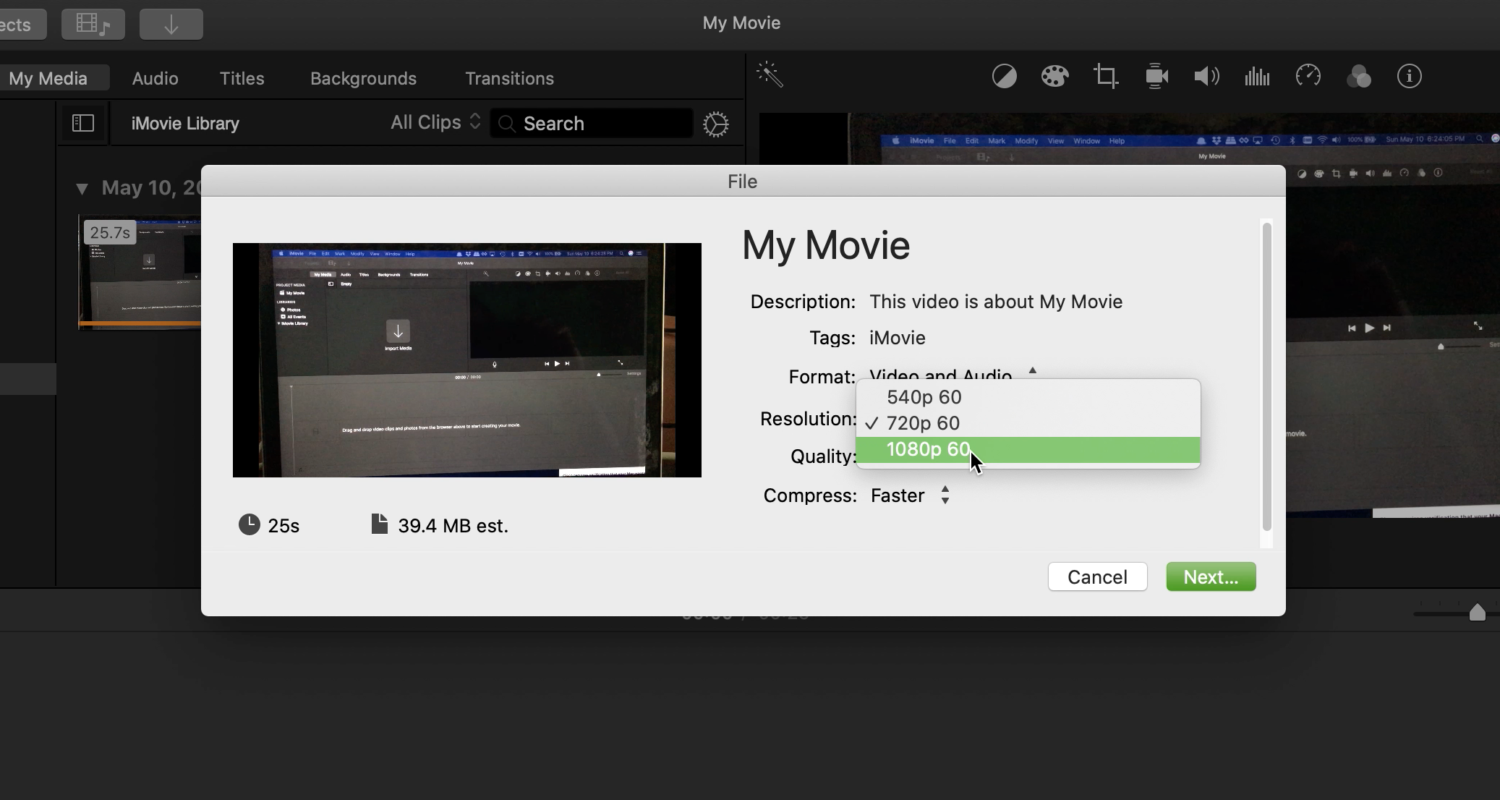Open the Compress Faster dropdown
The image size is (1500, 800).
point(910,495)
